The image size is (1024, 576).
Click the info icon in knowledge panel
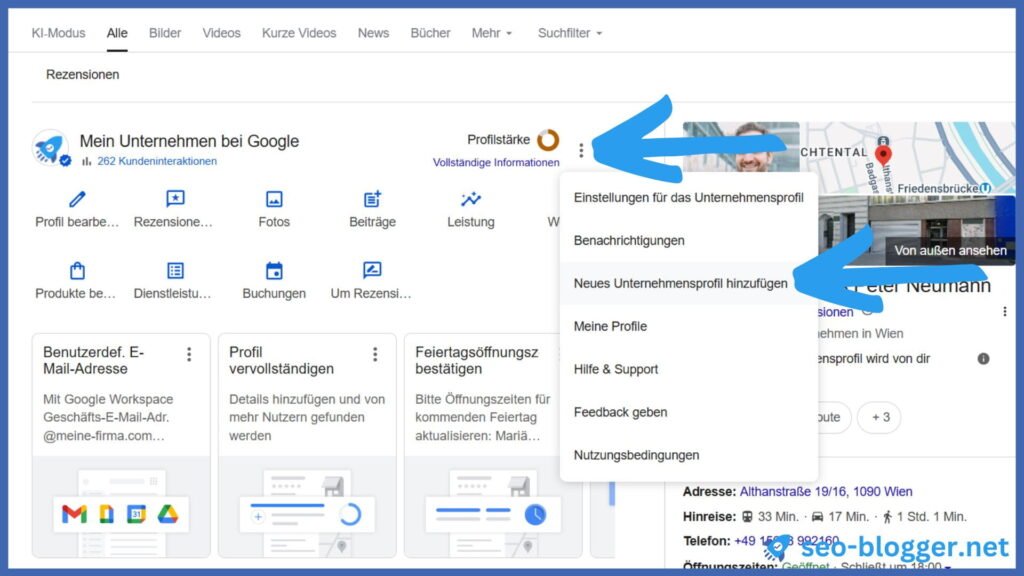tap(983, 359)
